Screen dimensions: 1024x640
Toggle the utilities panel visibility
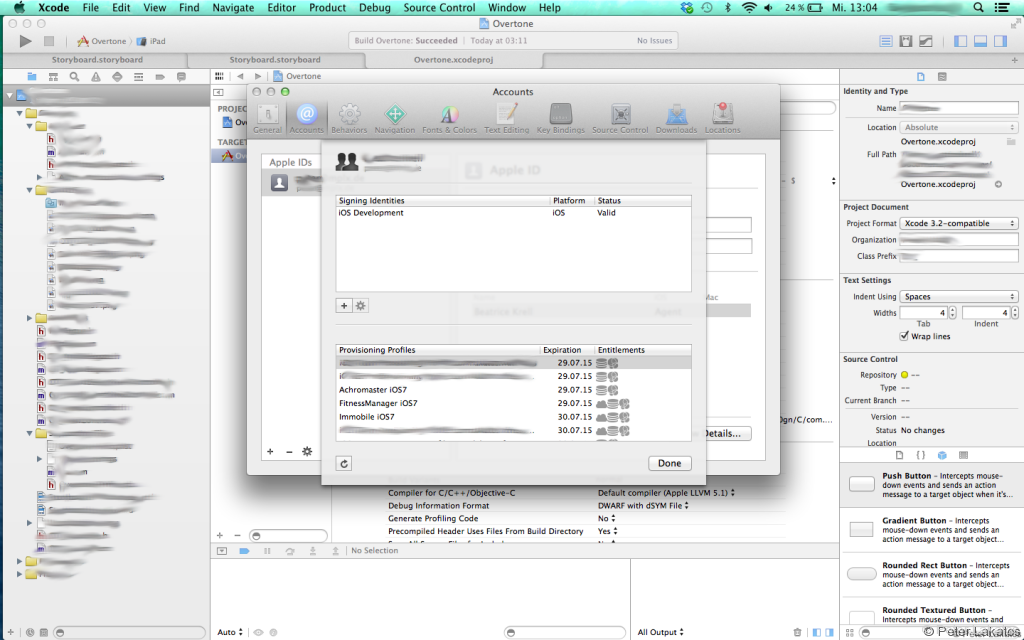pos(1000,41)
